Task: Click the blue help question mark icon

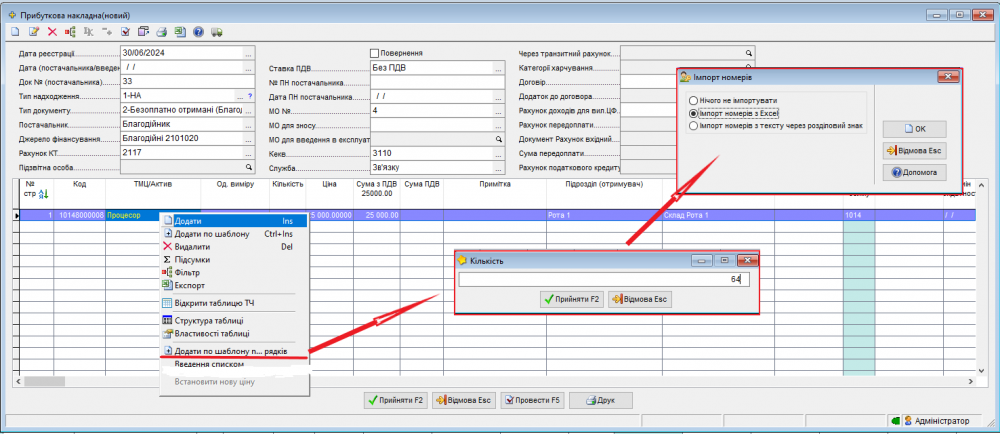Action: tap(198, 31)
